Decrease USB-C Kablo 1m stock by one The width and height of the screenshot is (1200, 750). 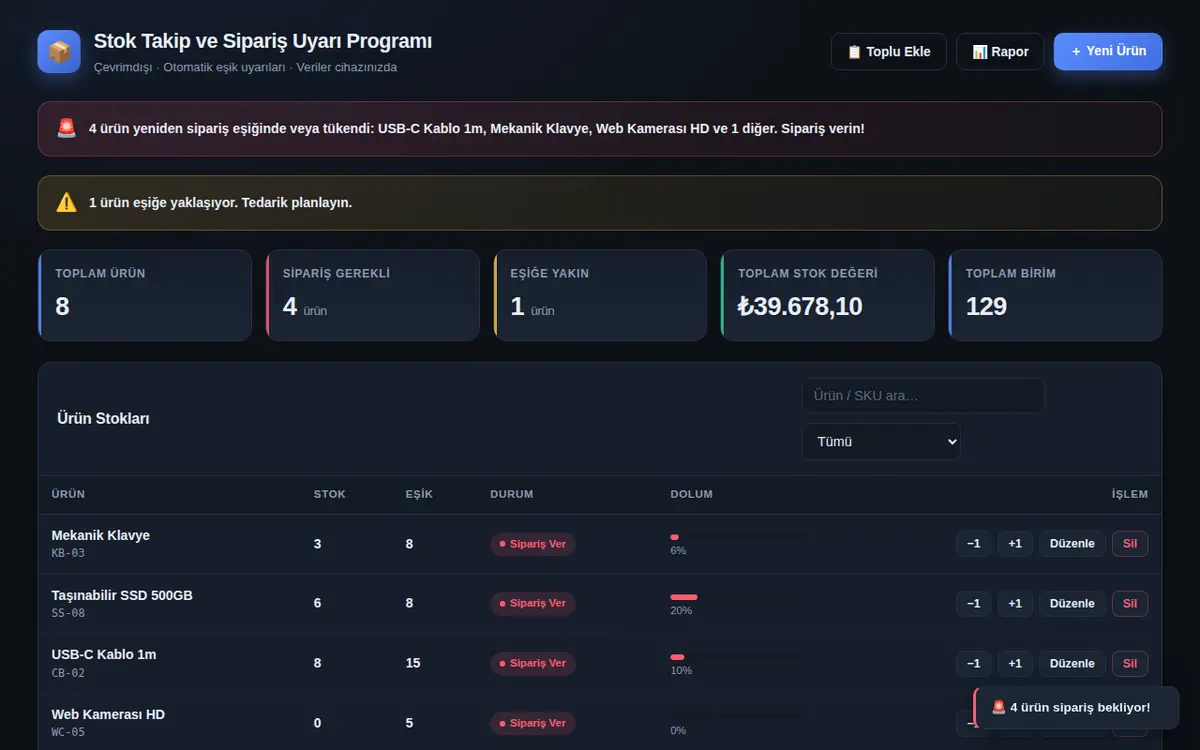[974, 664]
